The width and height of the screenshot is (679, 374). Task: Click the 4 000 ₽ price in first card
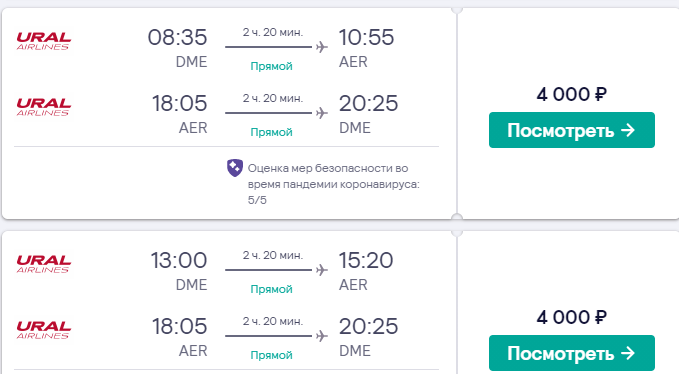tap(572, 94)
